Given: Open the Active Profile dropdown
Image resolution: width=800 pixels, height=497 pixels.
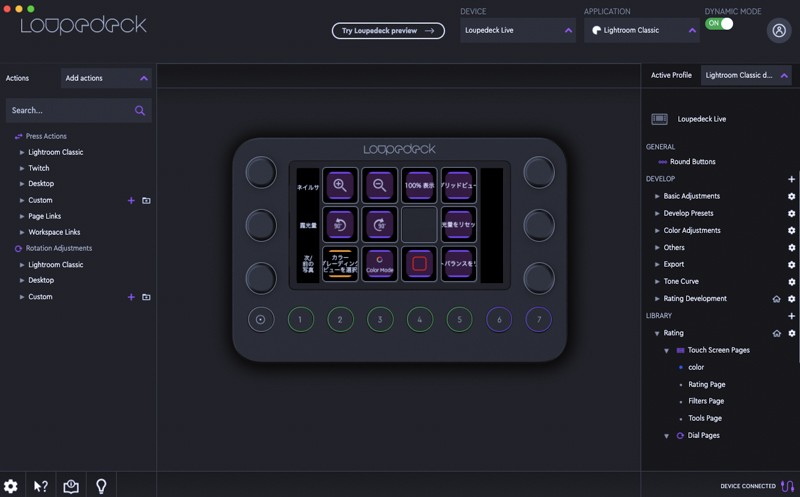Looking at the screenshot, I should click(746, 75).
